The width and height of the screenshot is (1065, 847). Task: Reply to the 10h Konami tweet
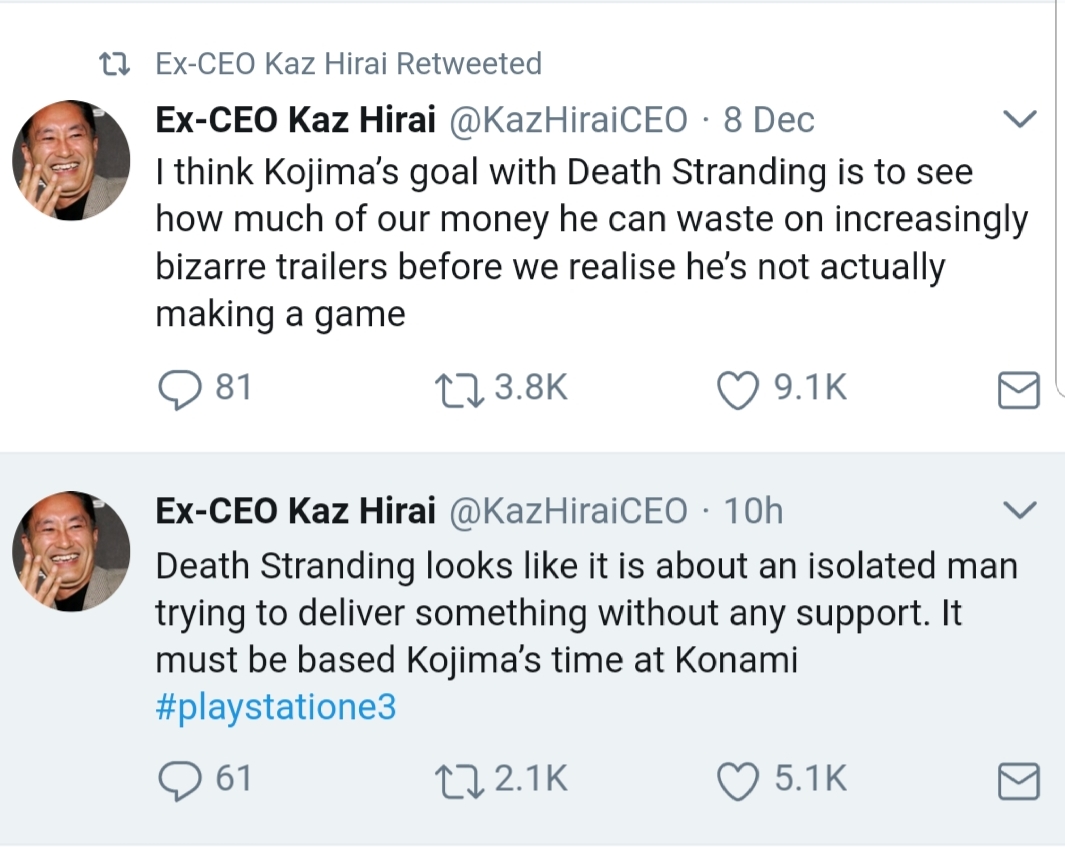tap(180, 780)
